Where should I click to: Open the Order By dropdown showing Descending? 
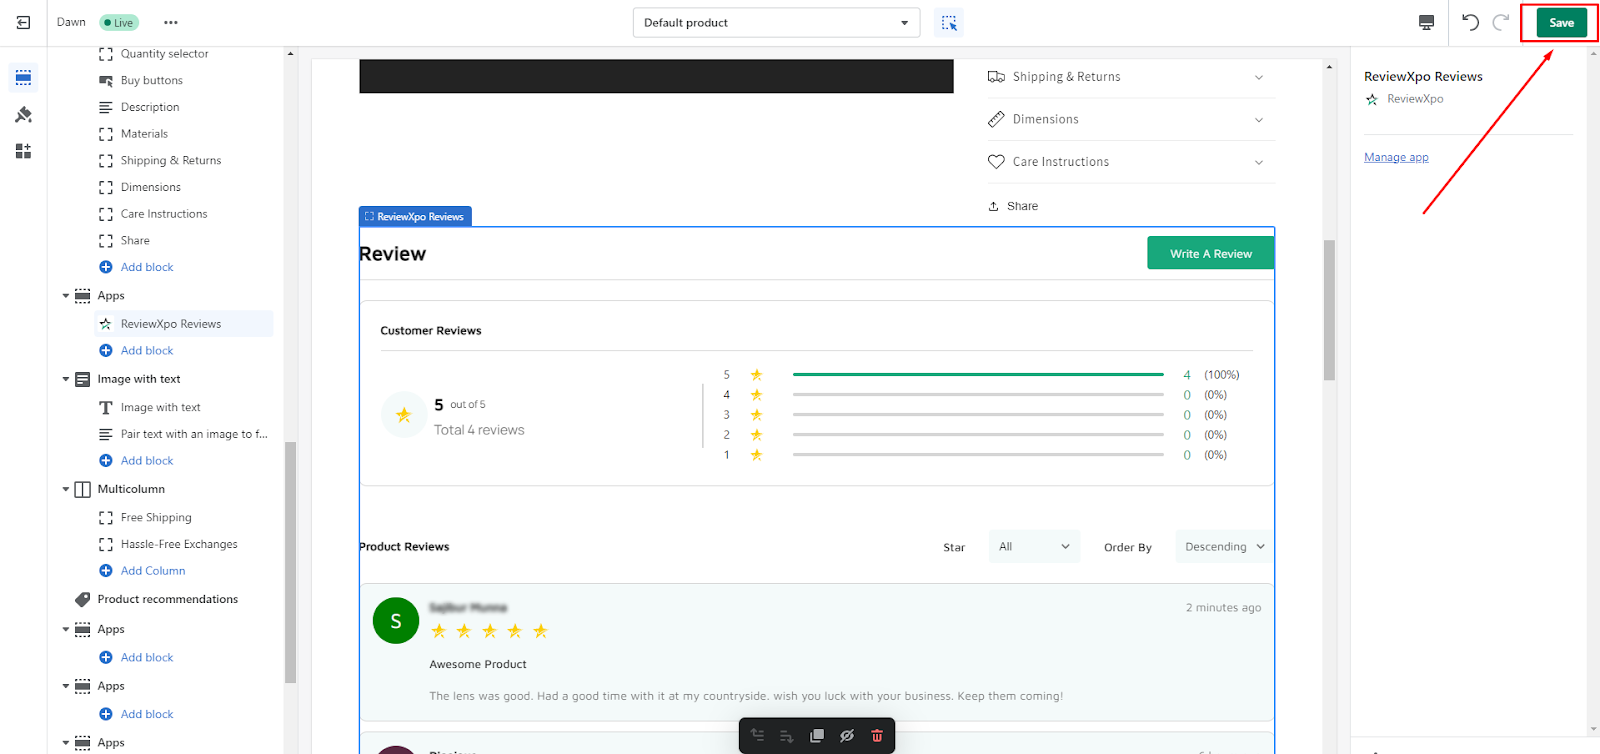coord(1225,547)
